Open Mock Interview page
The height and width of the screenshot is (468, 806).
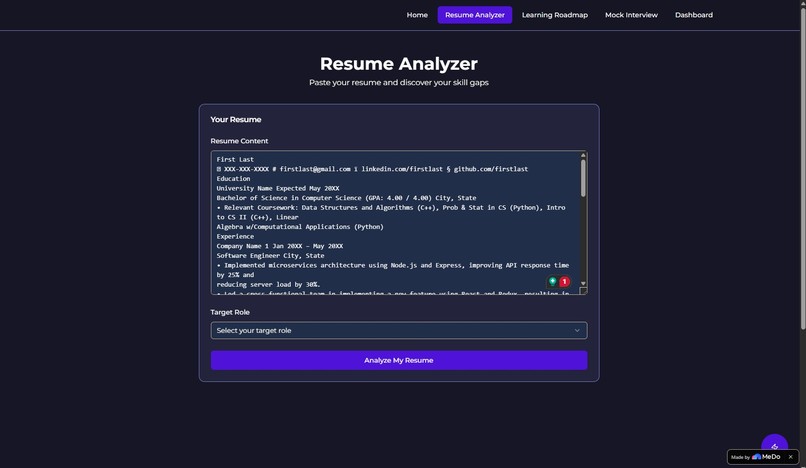click(x=631, y=15)
